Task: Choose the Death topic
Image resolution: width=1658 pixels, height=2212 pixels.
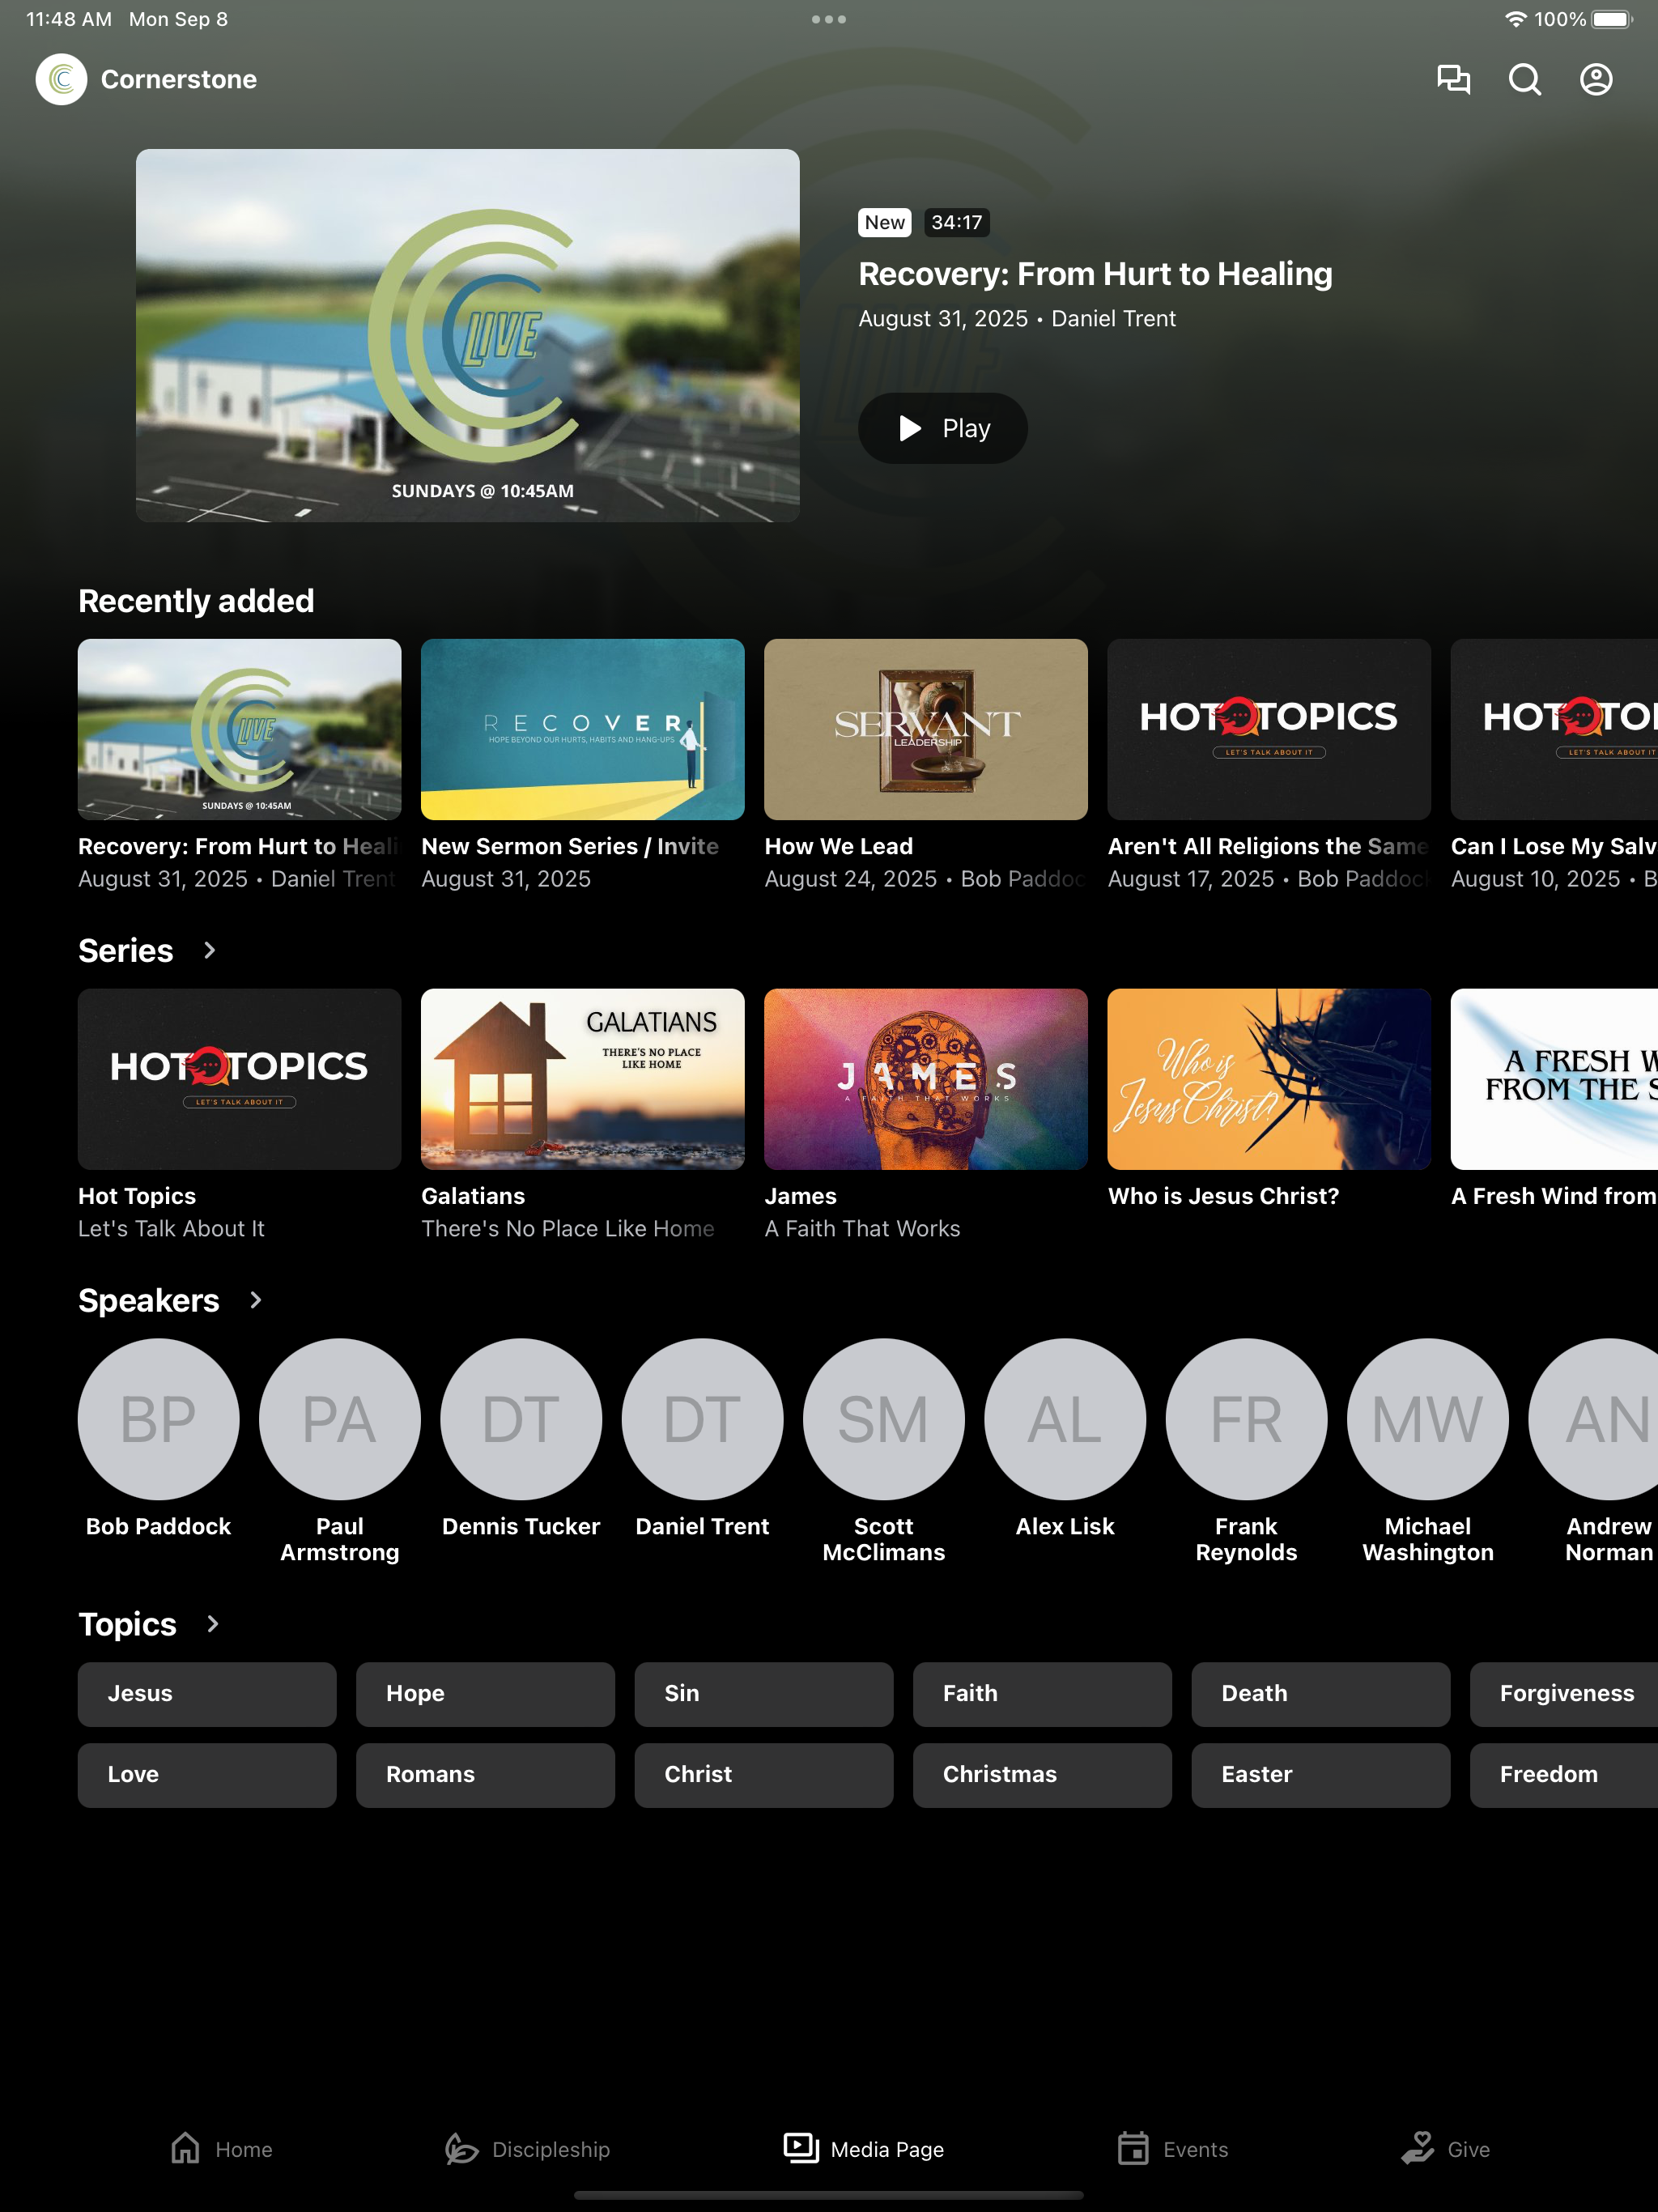Action: 1321,1694
